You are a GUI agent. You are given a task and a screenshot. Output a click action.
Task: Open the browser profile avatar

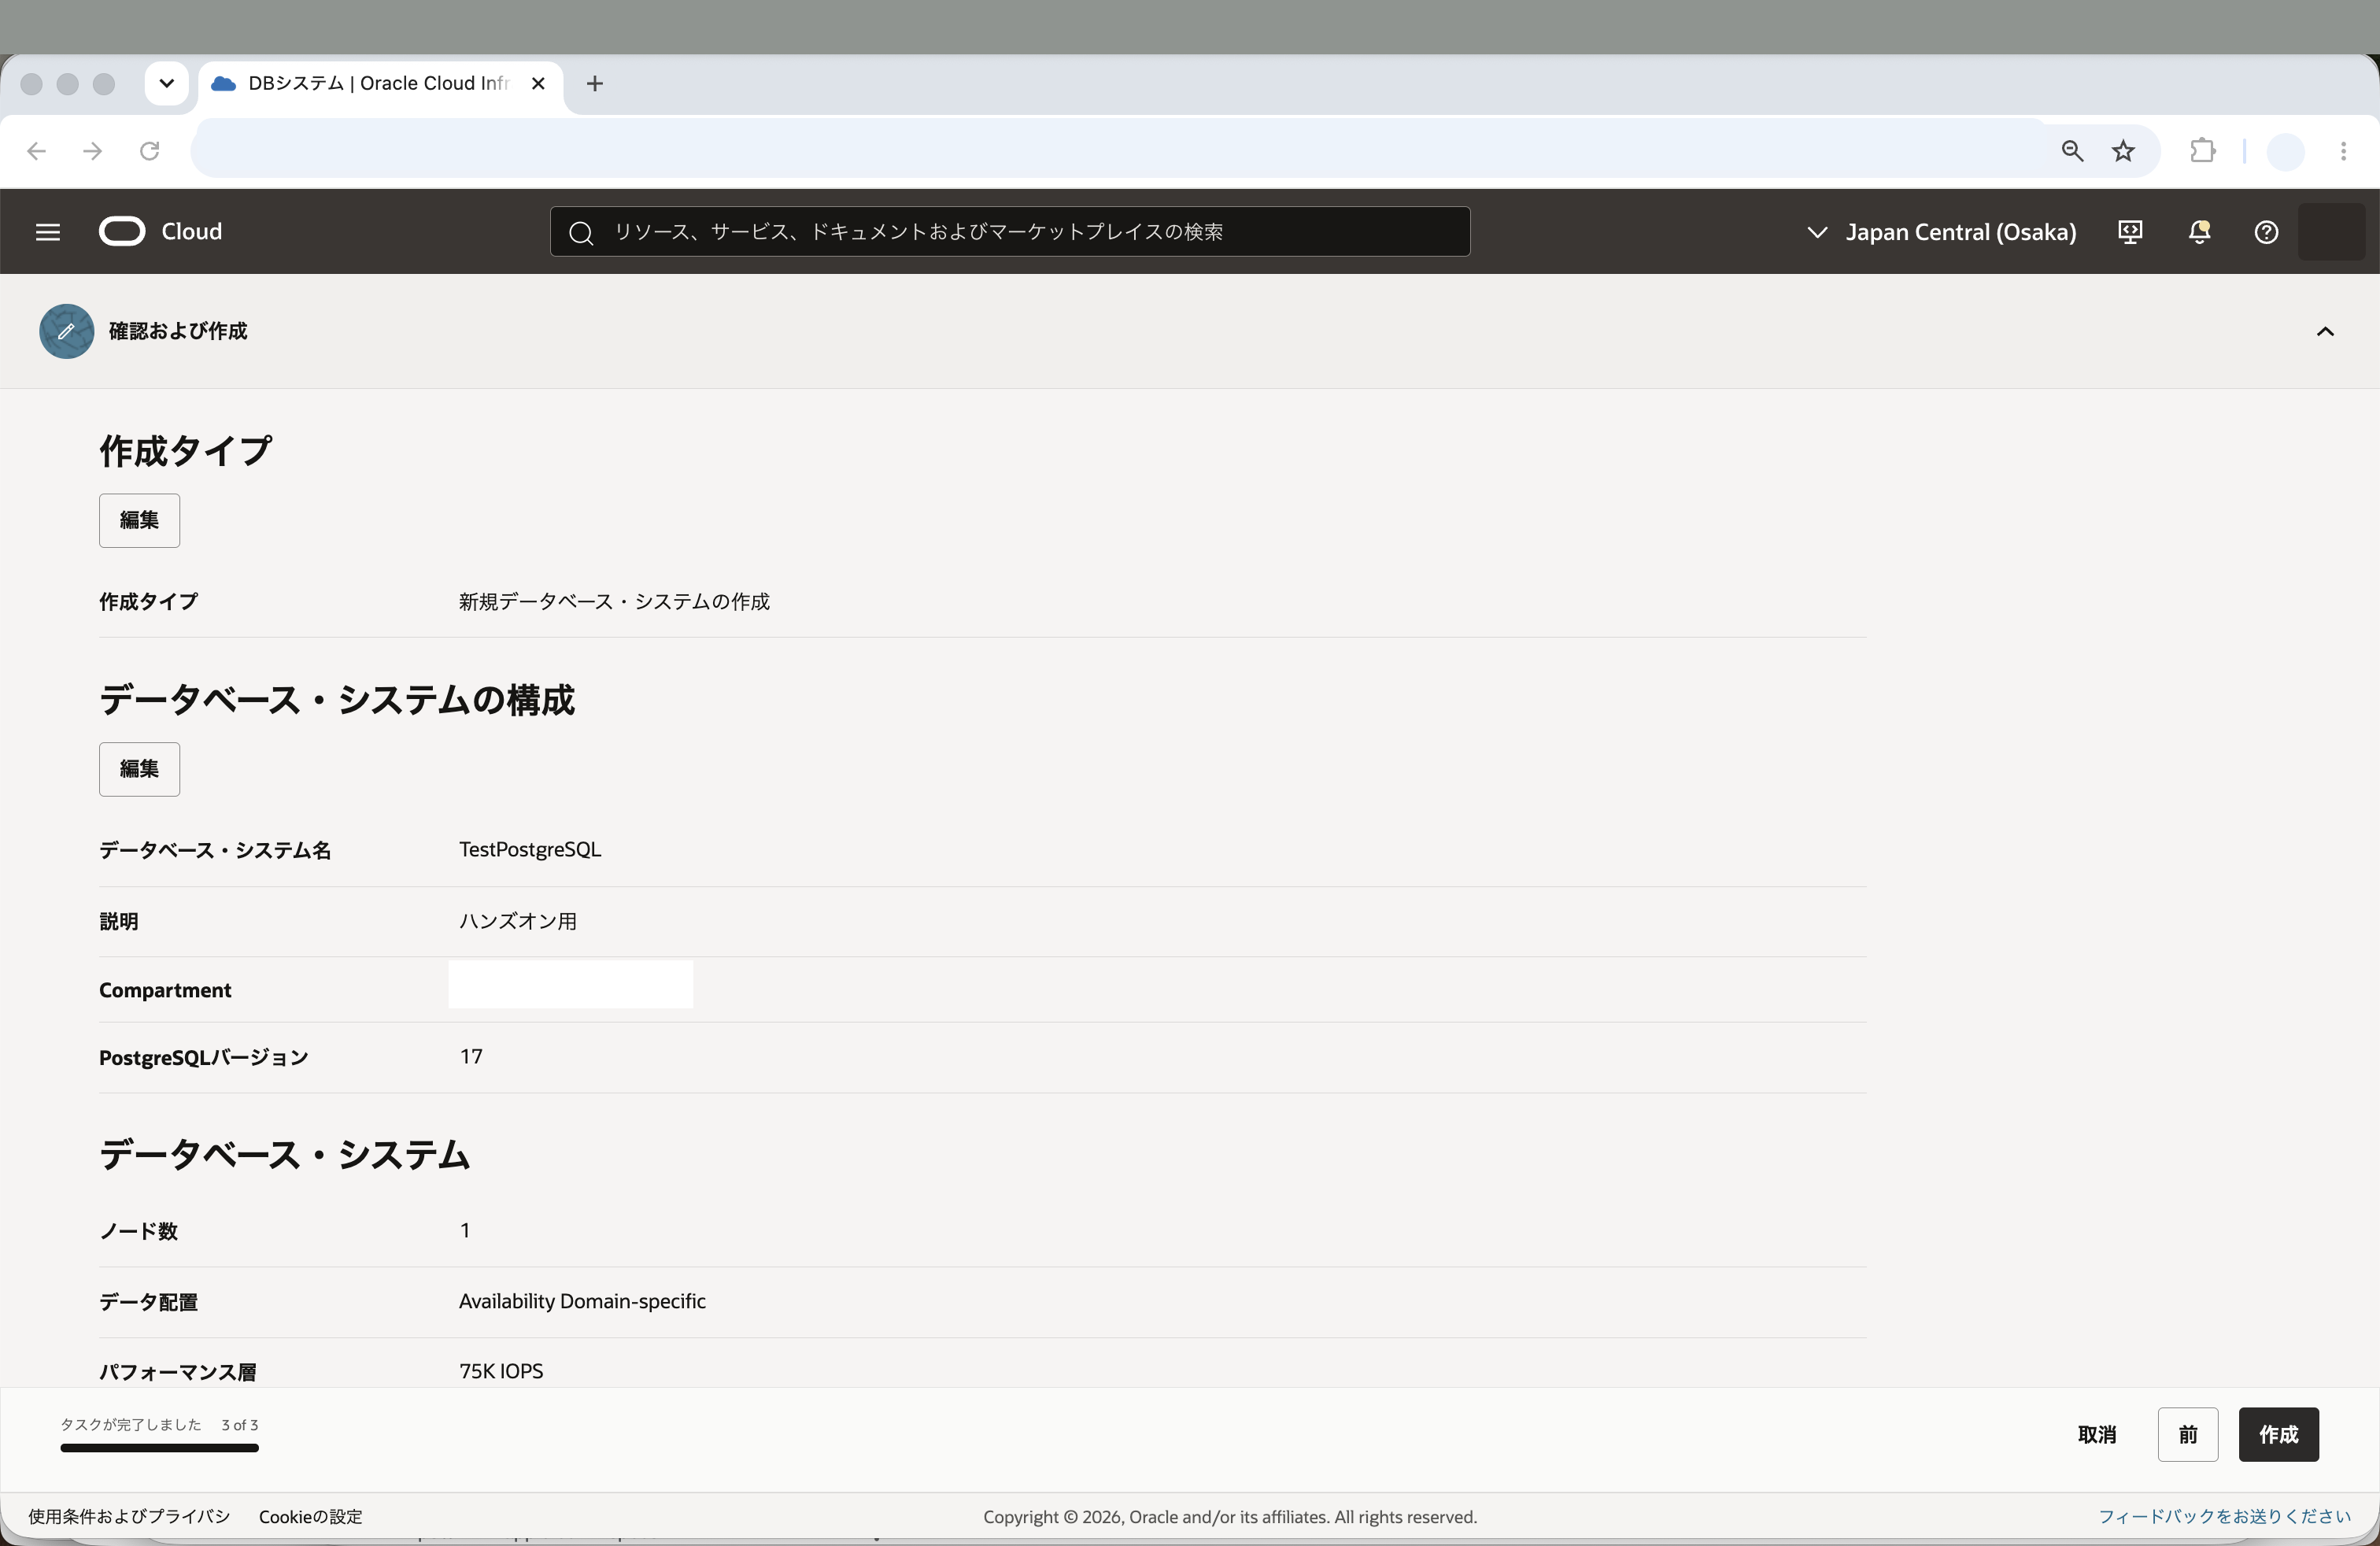[2286, 151]
